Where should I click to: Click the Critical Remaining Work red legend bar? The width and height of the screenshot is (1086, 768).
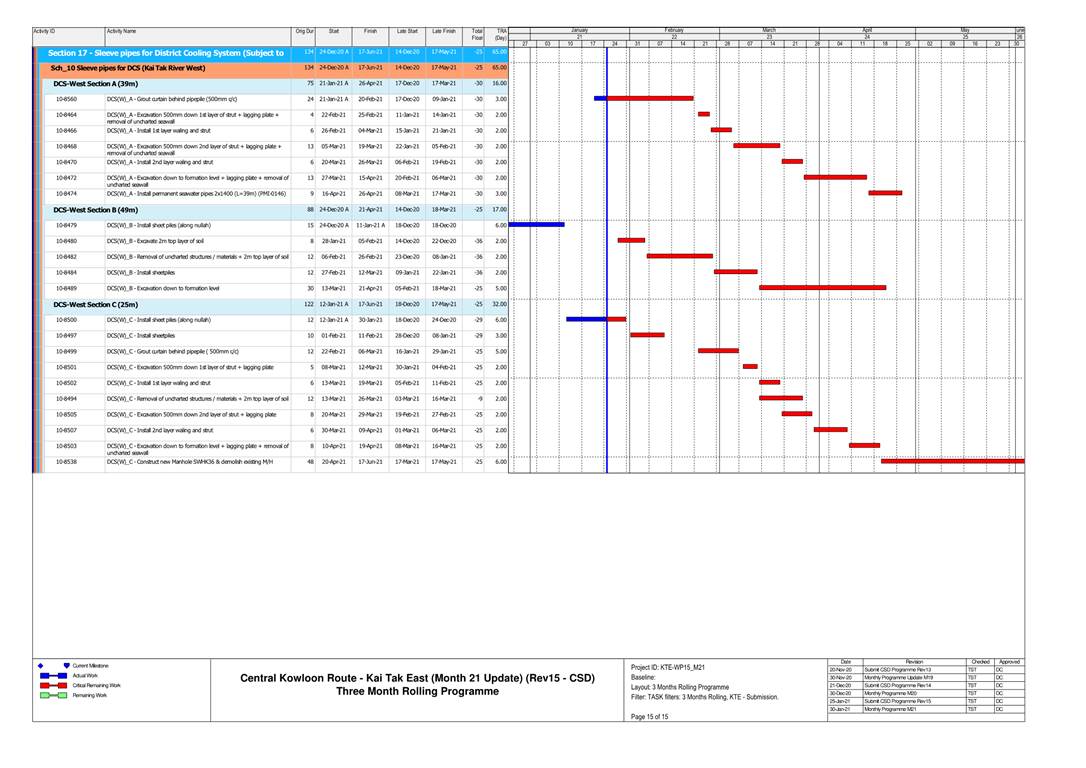[52, 685]
